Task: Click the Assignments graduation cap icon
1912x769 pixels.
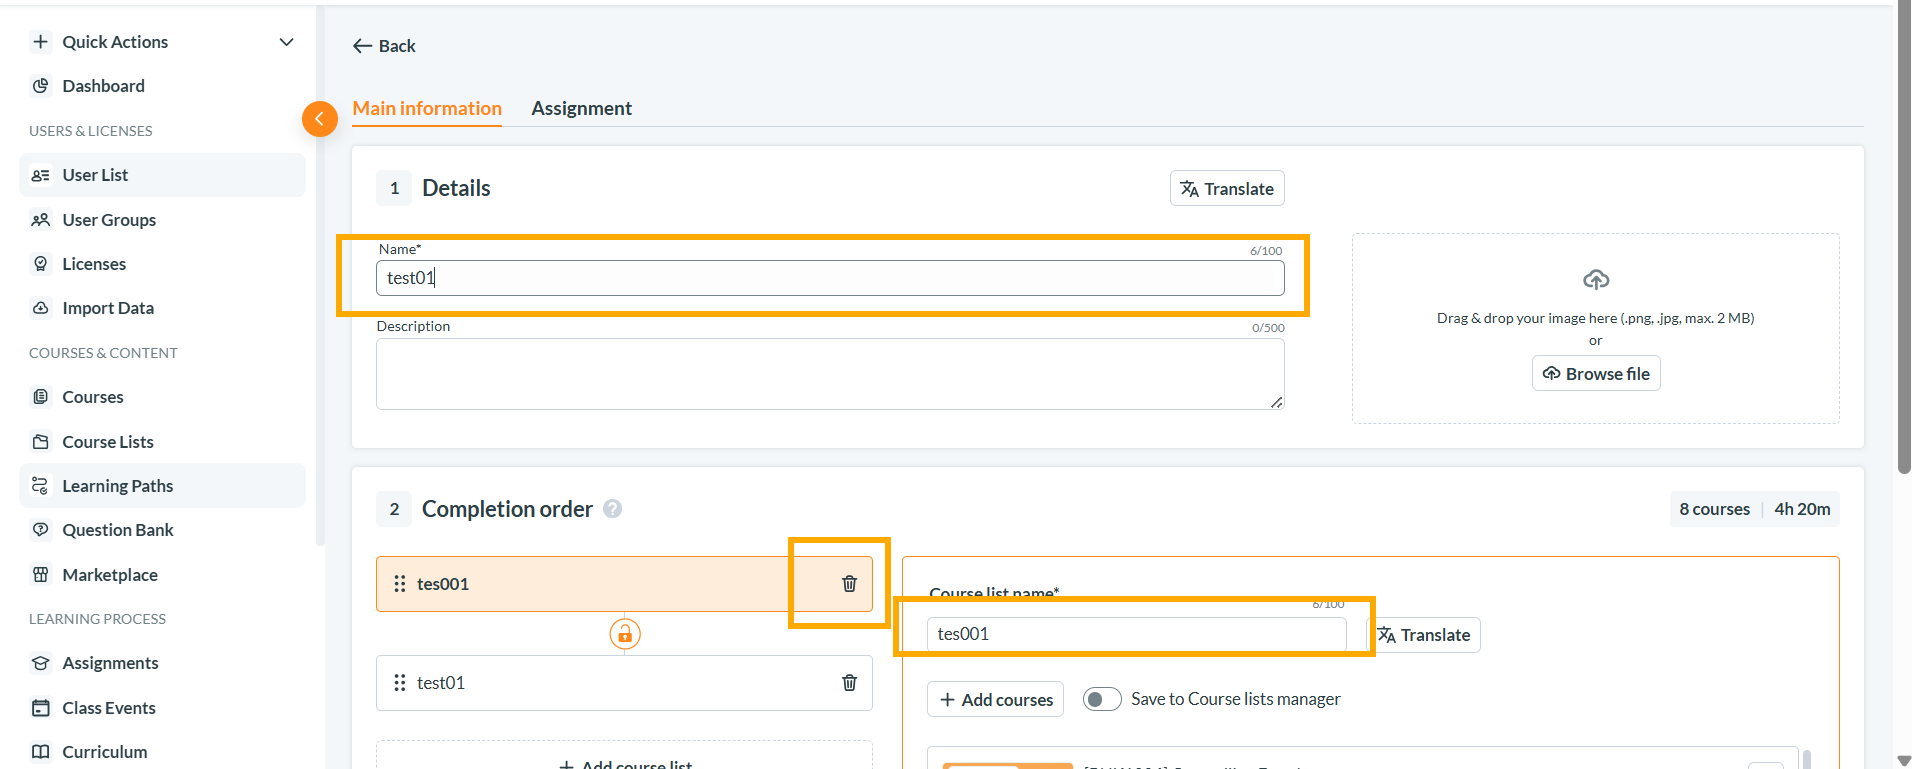Action: tap(40, 663)
